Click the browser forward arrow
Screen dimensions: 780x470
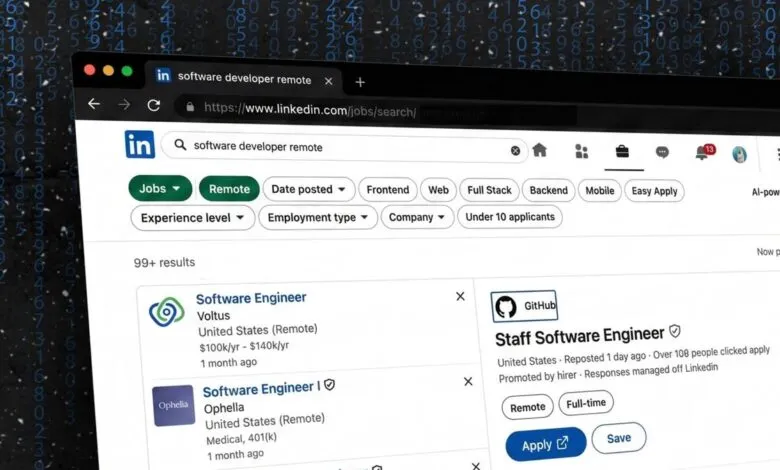tap(124, 104)
